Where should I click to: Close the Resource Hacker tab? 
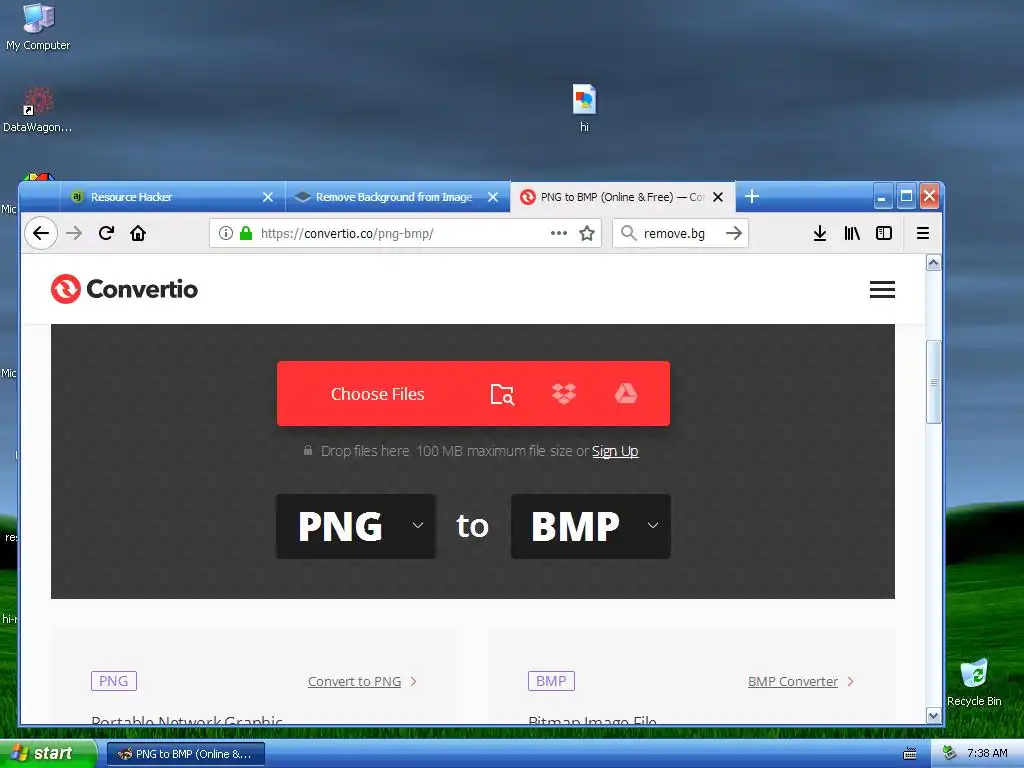tap(268, 197)
